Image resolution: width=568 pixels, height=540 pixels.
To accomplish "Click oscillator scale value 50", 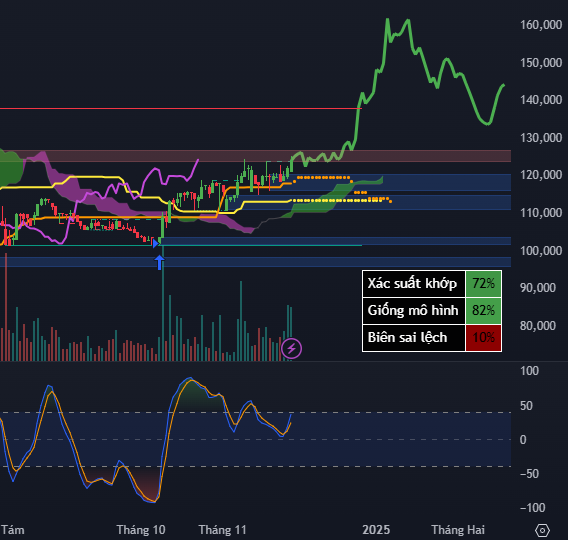I will coord(526,406).
